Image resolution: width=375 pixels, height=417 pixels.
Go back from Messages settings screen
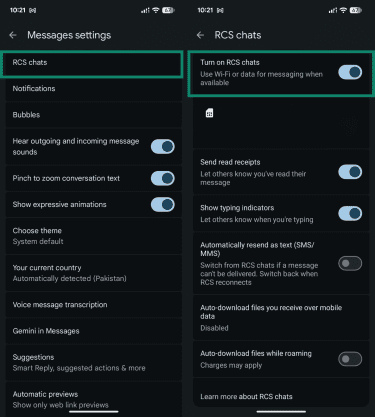coord(13,35)
